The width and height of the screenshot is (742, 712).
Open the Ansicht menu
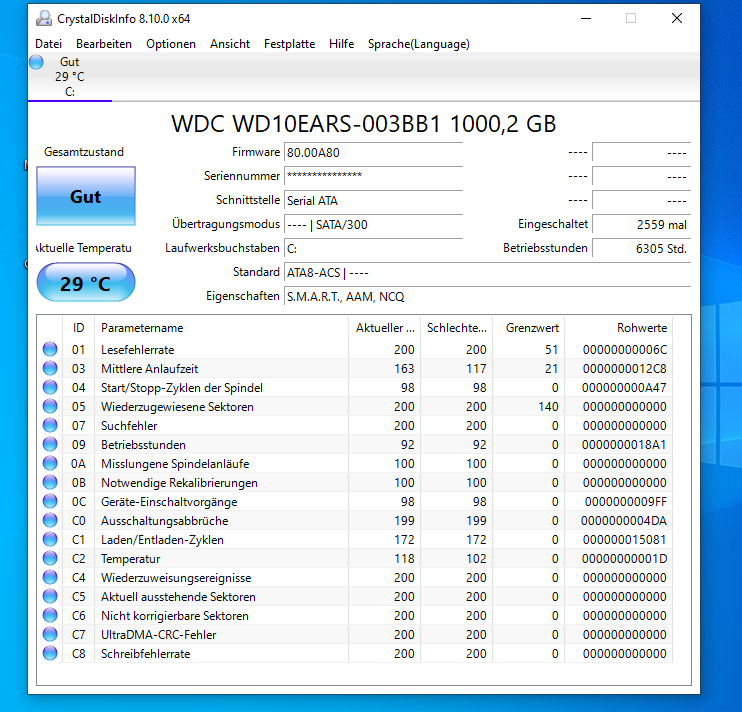tap(230, 44)
